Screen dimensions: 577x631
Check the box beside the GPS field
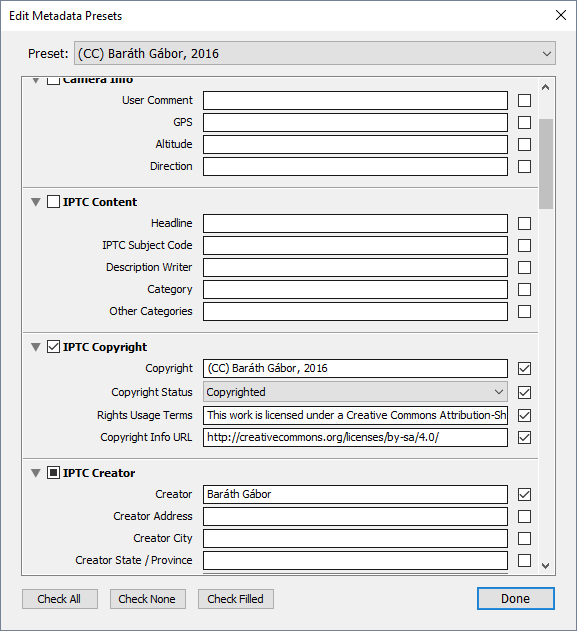click(x=524, y=122)
